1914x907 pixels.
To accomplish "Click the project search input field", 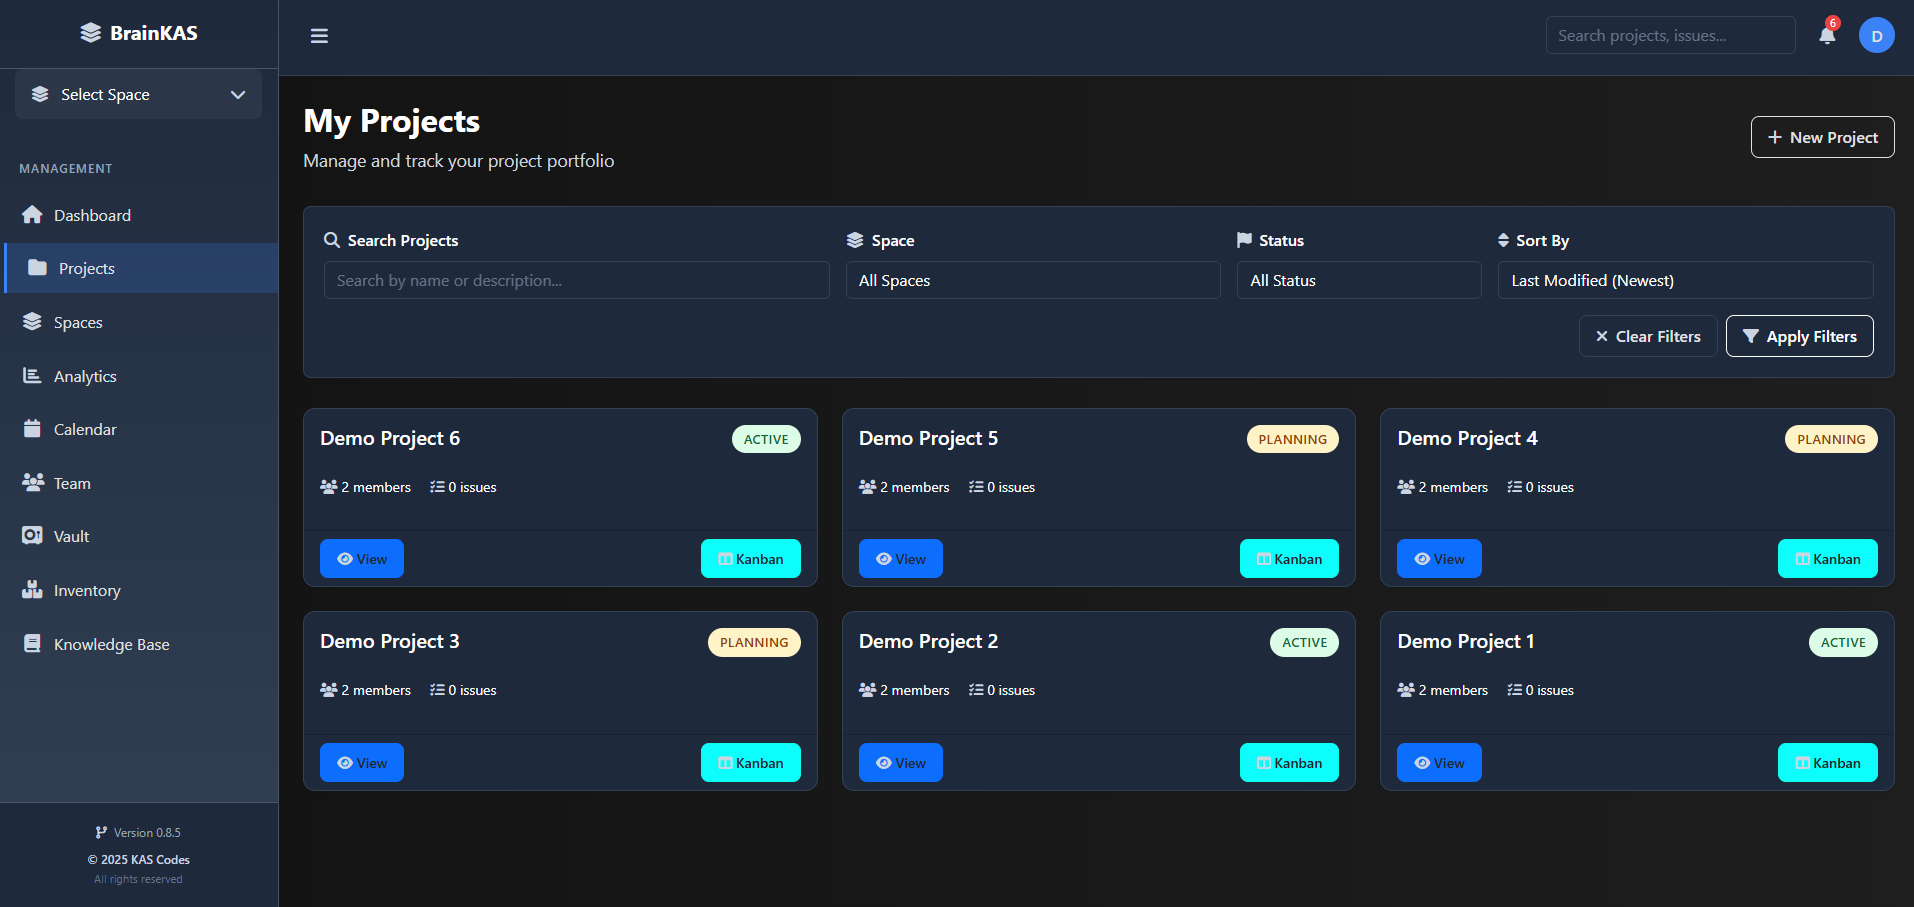I will (x=576, y=280).
